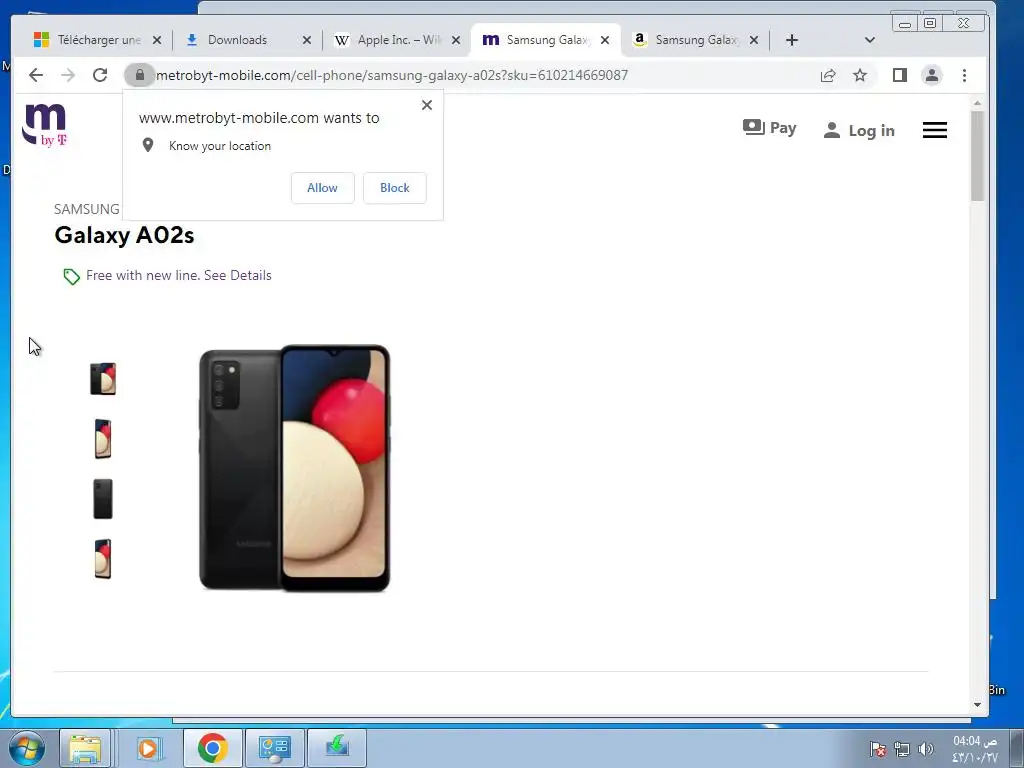Screen dimensions: 1024x768
Task: Close the Metro Samsung Galaxy tab
Action: coord(605,40)
